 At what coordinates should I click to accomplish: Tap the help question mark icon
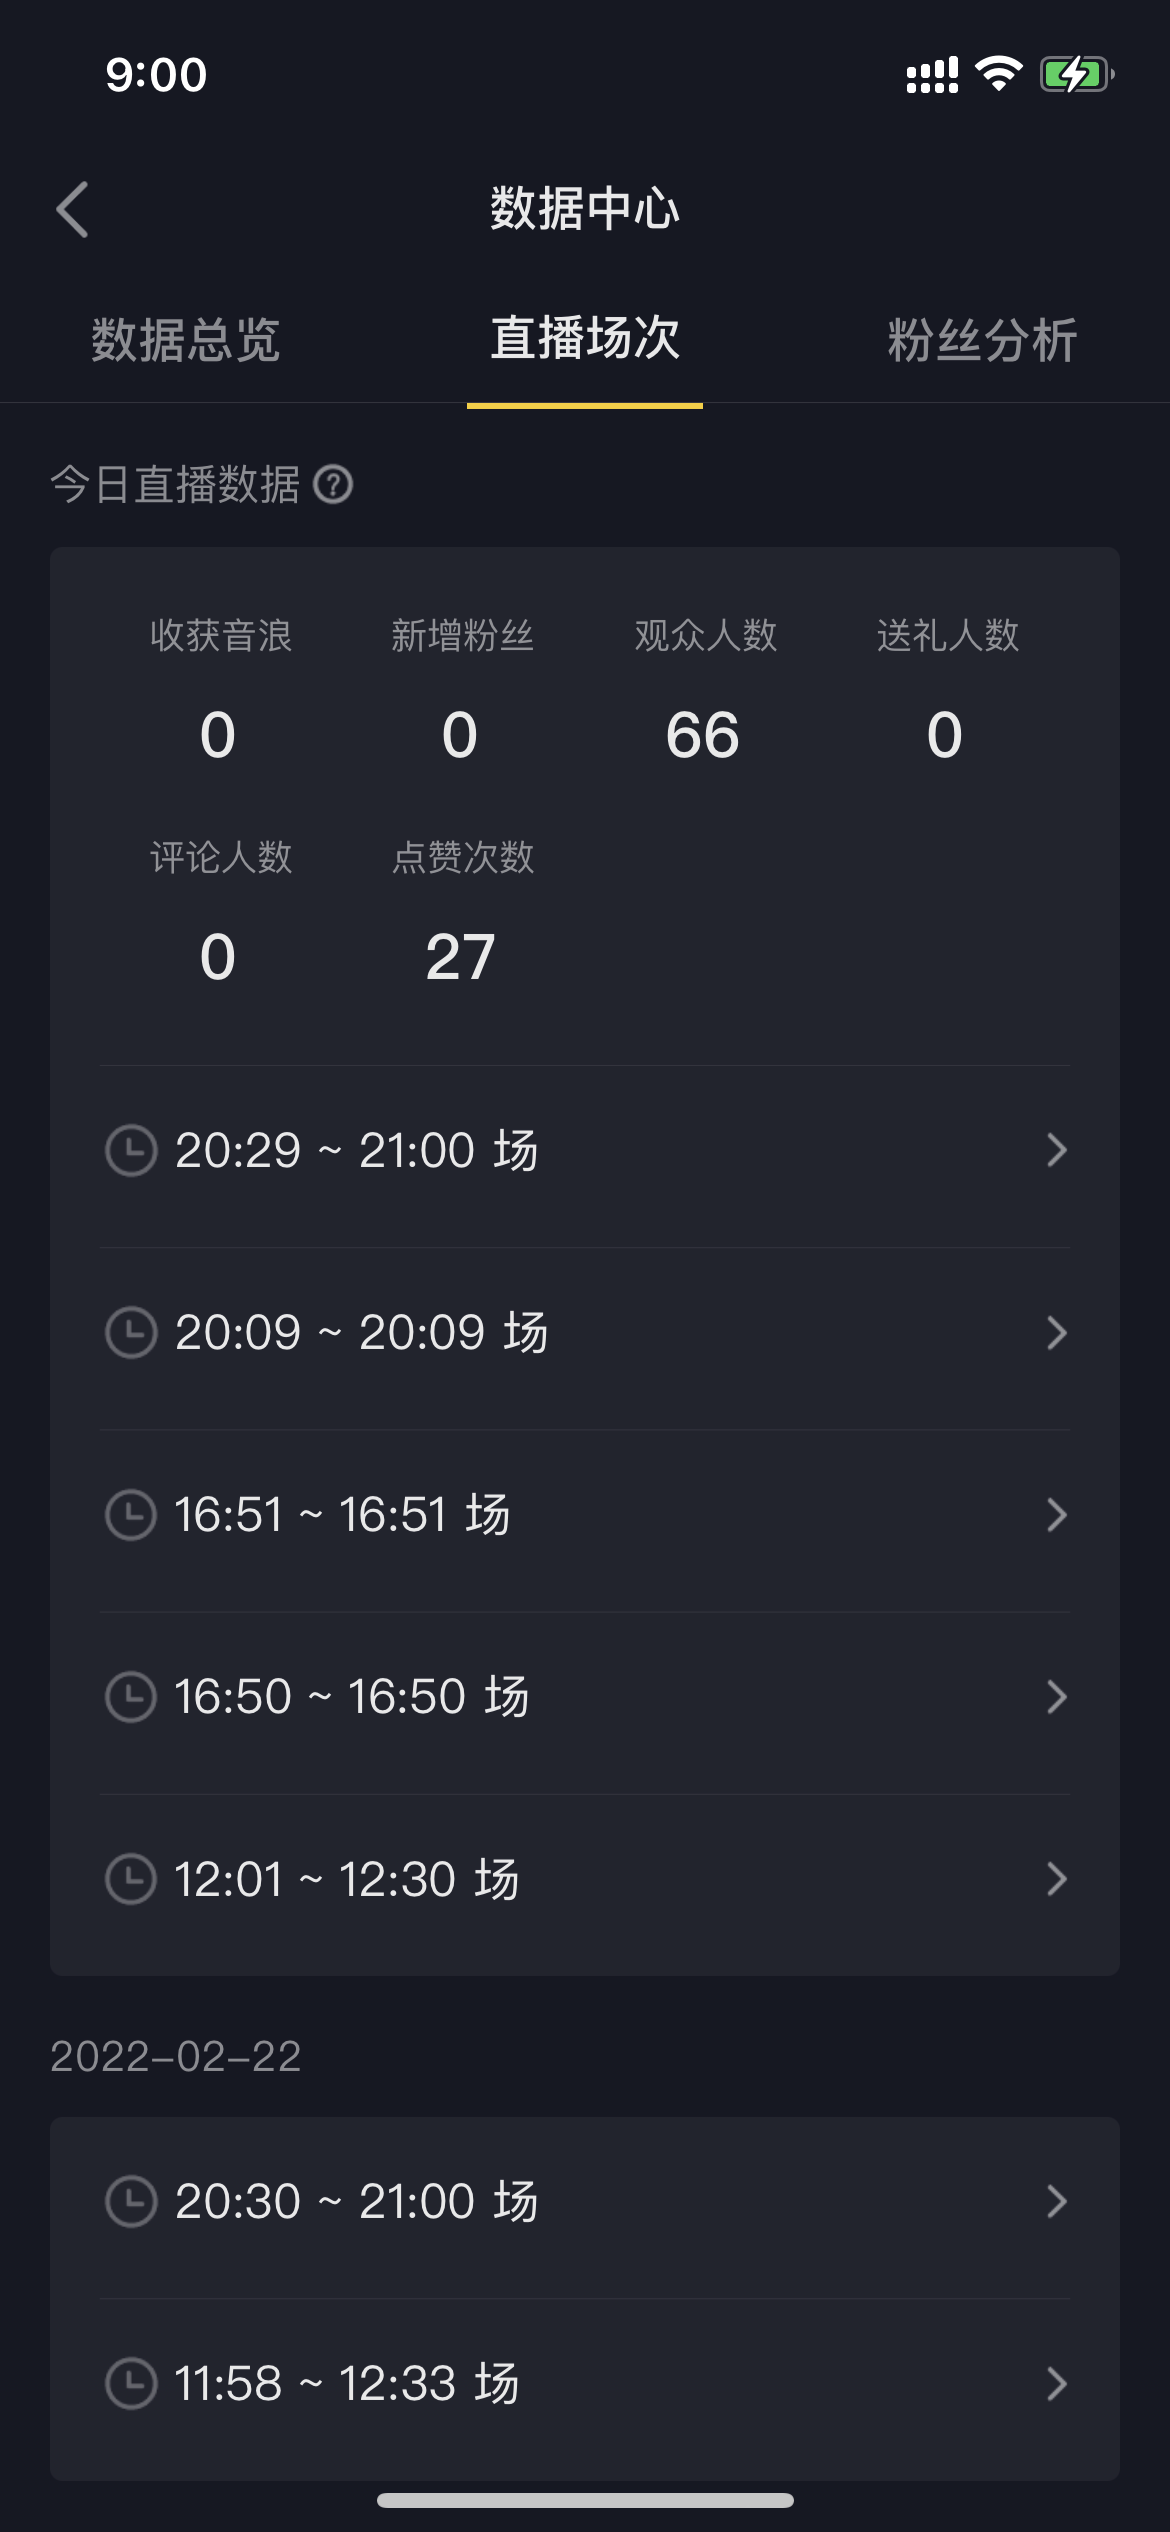coord(333,485)
